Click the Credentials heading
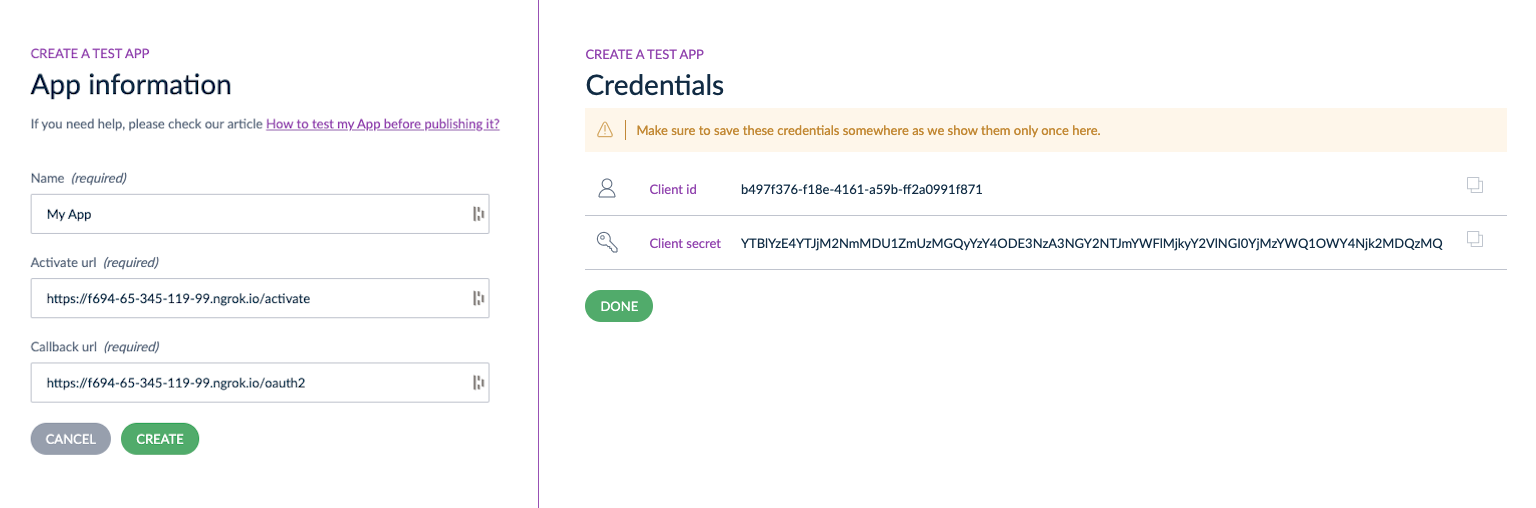 coord(655,85)
